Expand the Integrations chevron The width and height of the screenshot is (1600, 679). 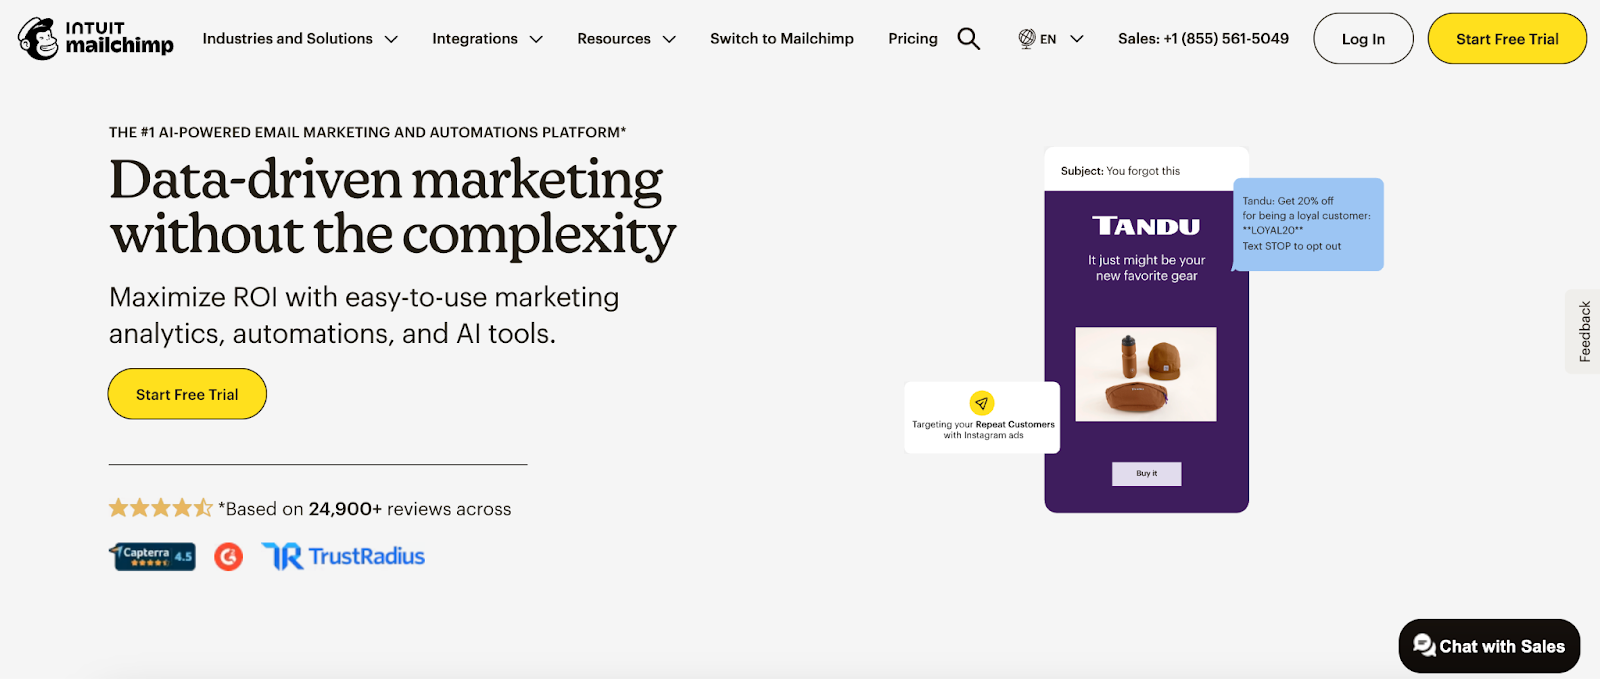pyautogui.click(x=536, y=39)
